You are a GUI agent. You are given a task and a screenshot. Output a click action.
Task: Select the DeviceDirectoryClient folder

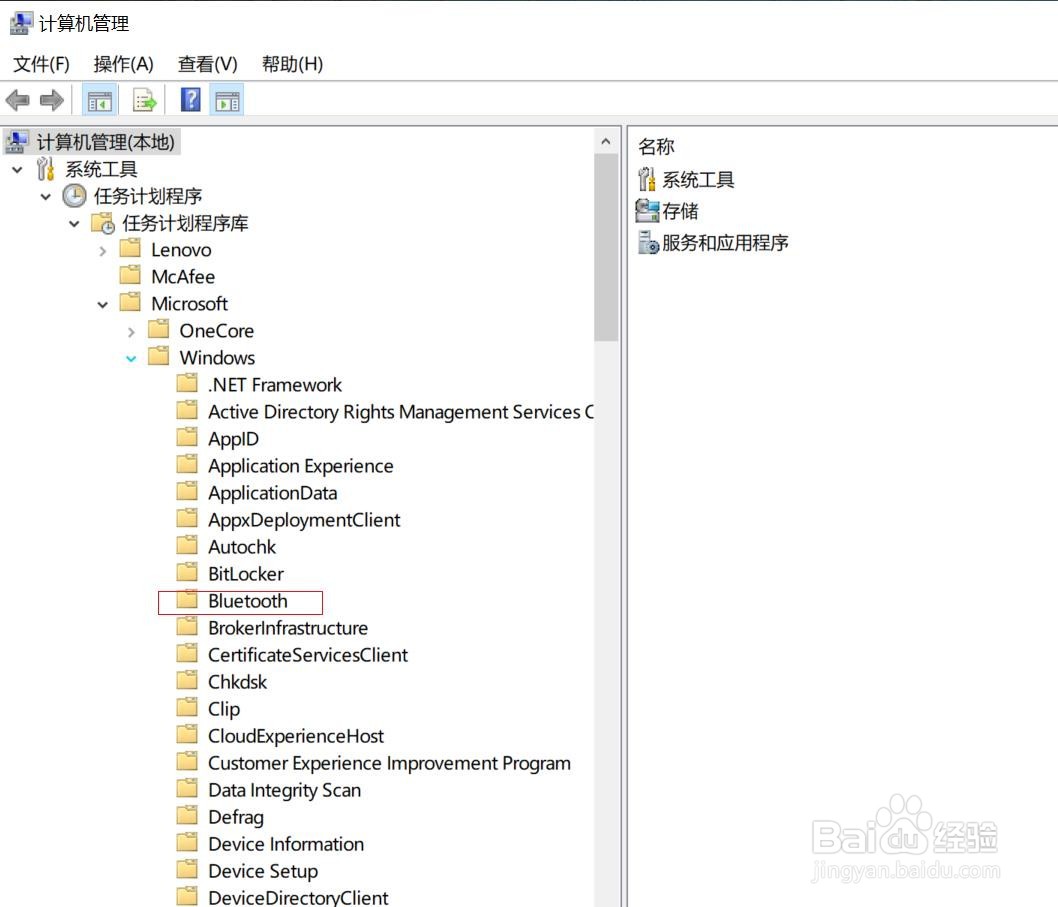point(298,898)
